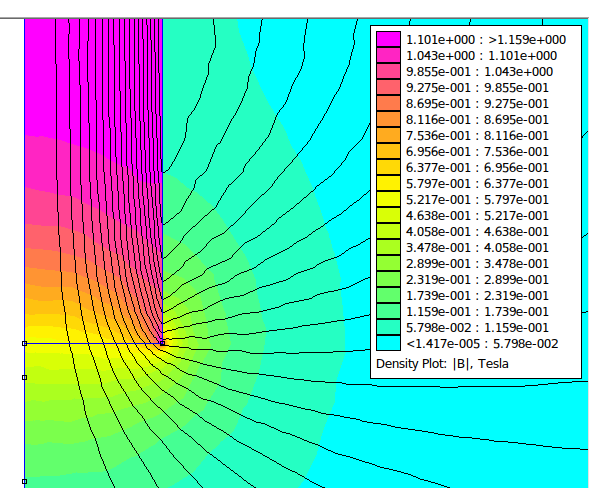This screenshot has height=488, width=590.
Task: Click the legend text '6.377e-001 : 6.956e-001'
Action: 477,167
